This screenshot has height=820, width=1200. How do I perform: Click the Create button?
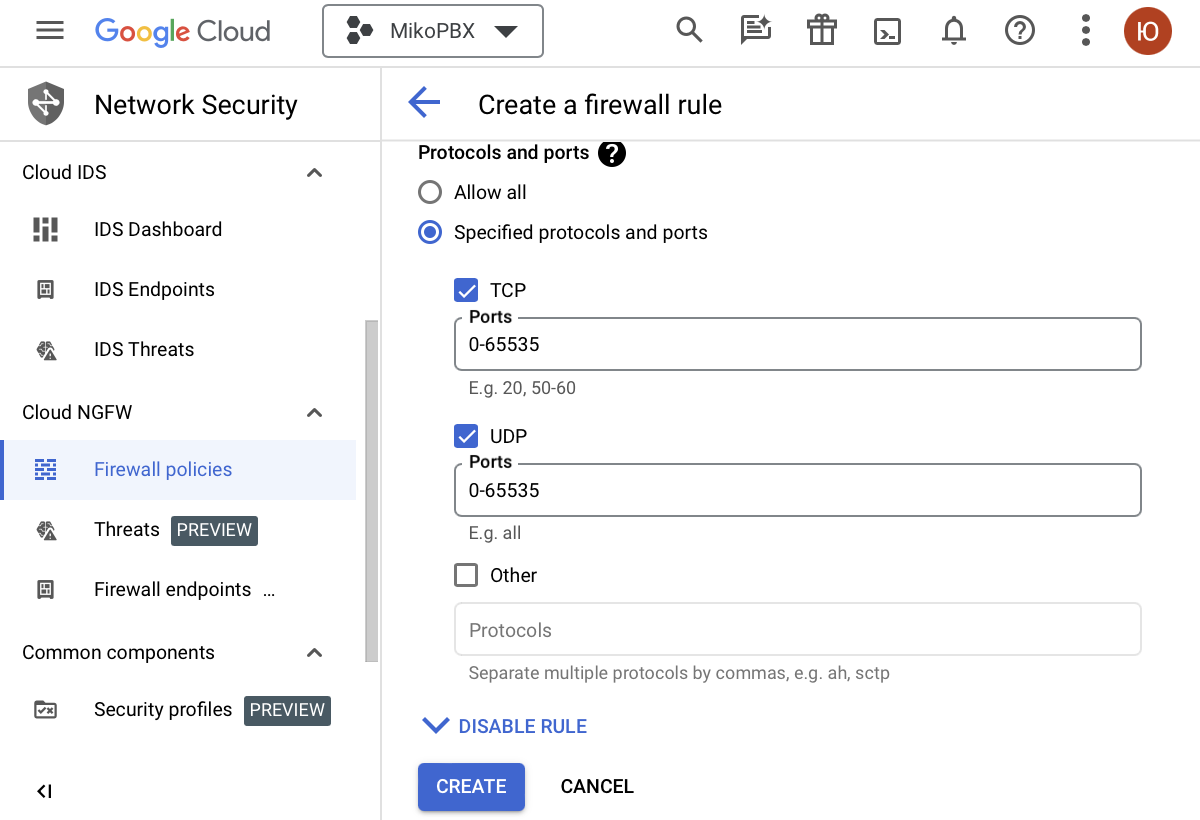(471, 786)
